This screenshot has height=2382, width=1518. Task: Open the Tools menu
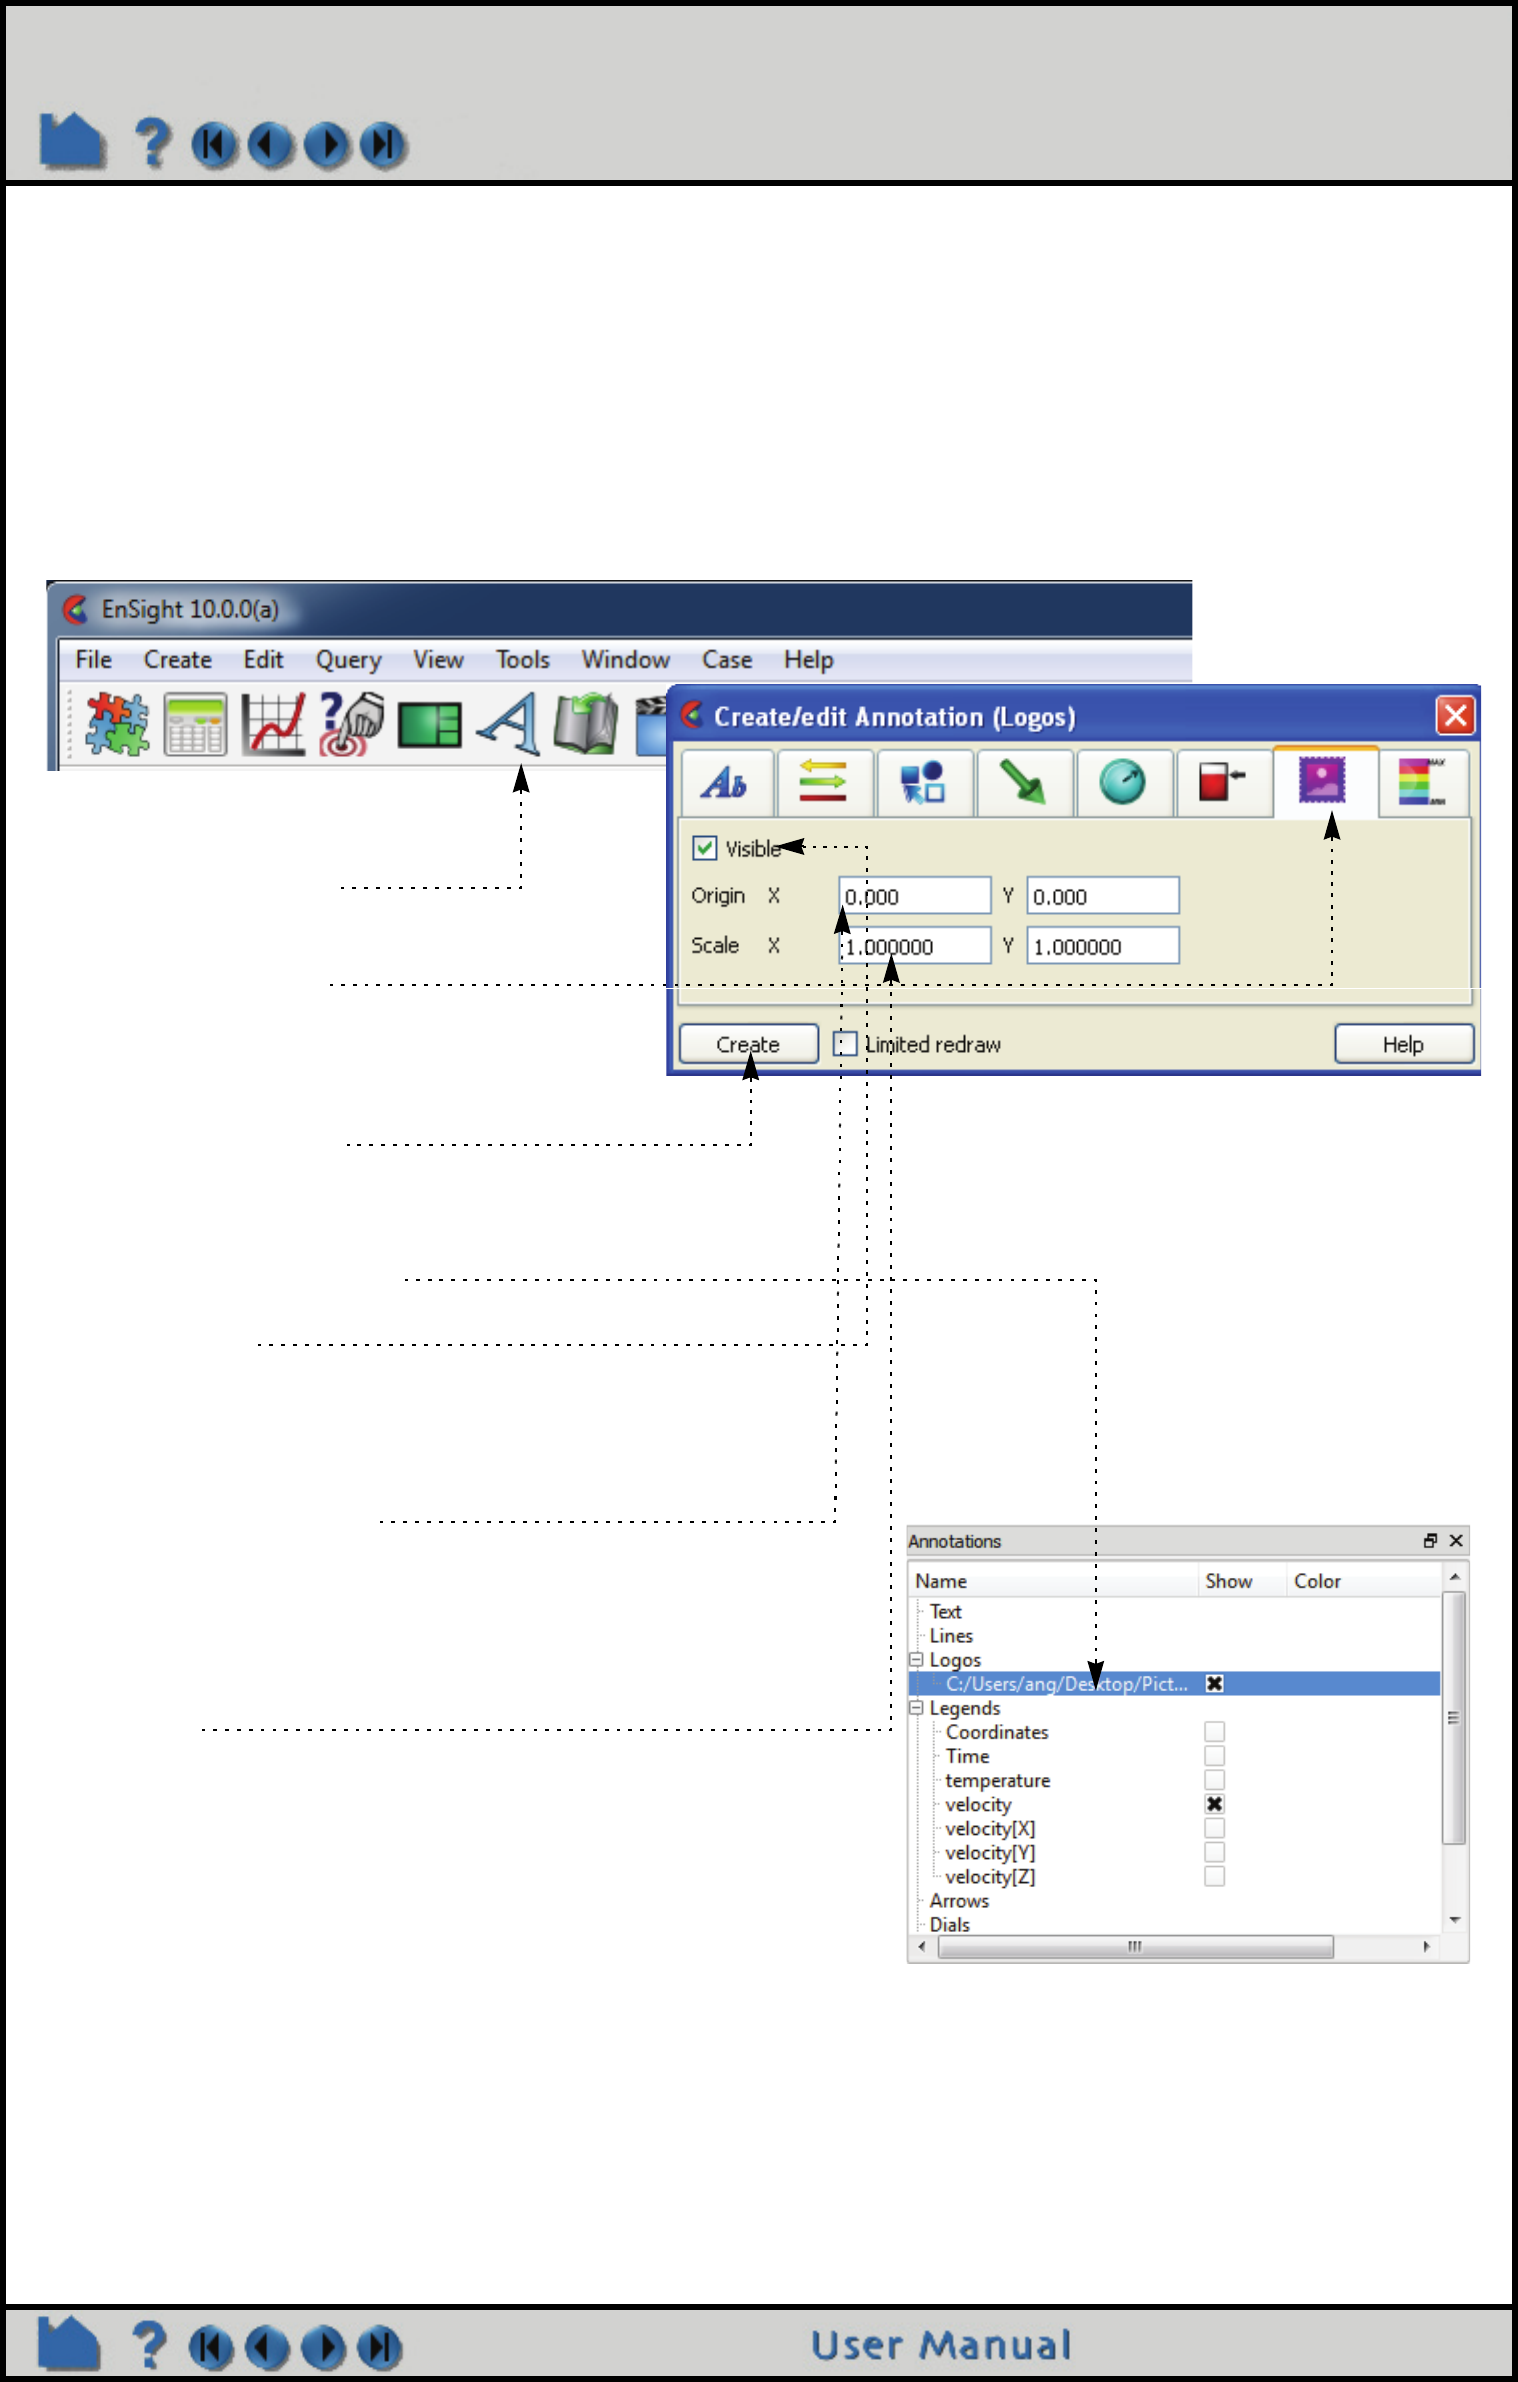(x=523, y=660)
